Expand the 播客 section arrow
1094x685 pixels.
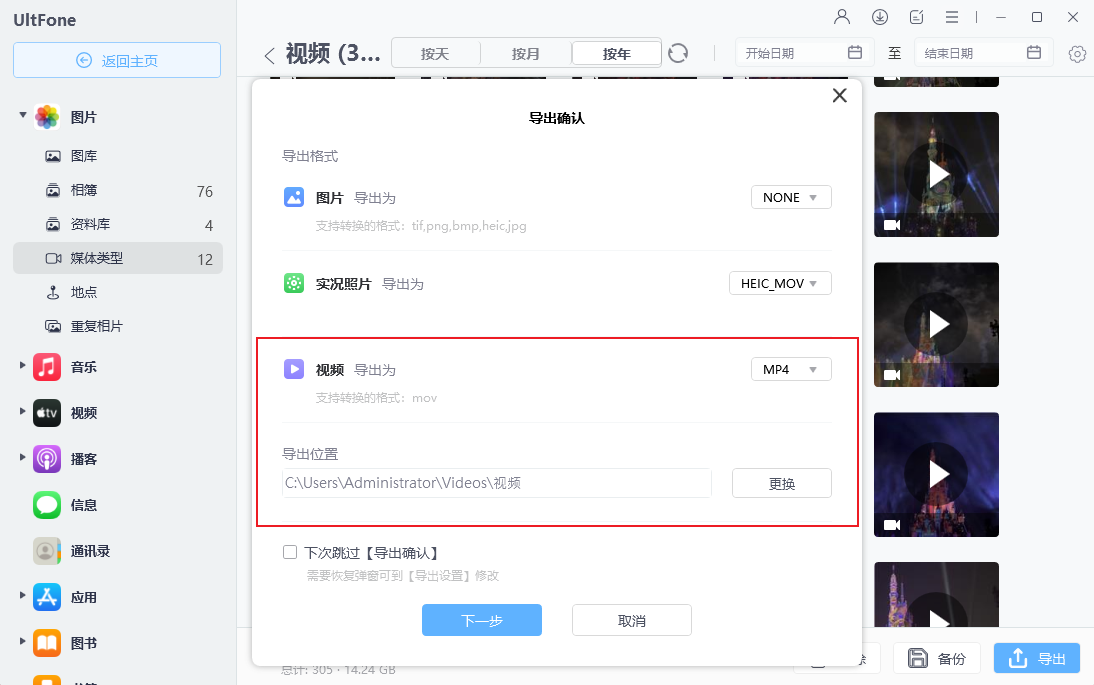(22, 457)
